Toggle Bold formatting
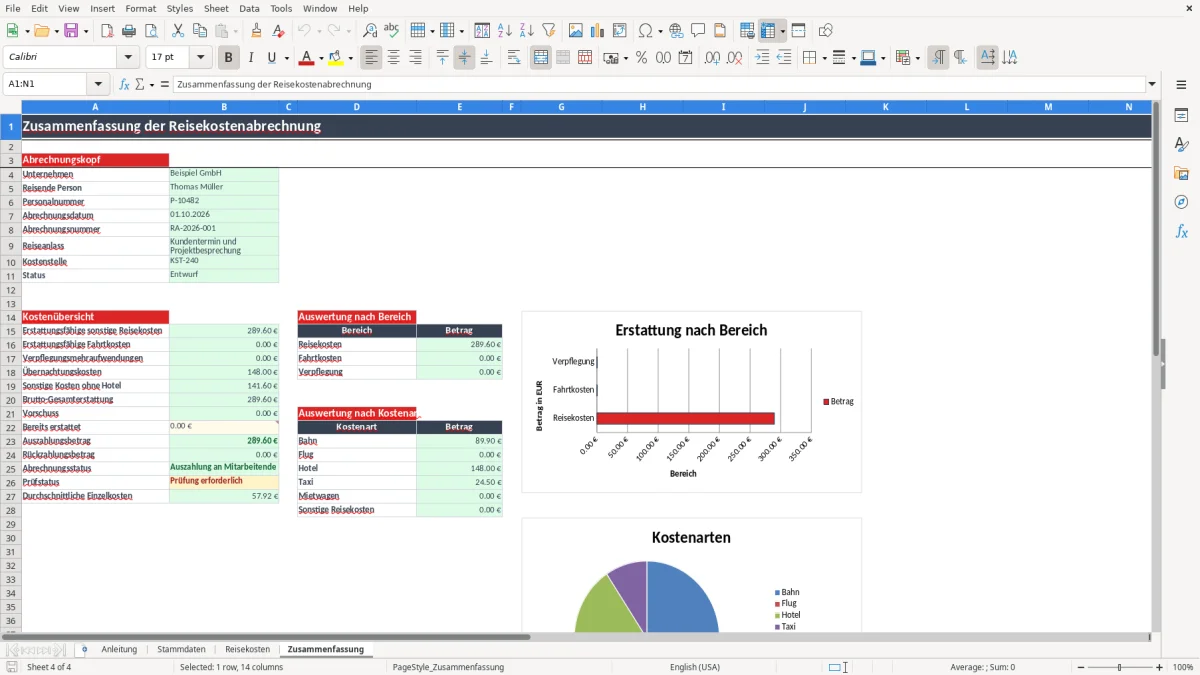 click(x=229, y=58)
